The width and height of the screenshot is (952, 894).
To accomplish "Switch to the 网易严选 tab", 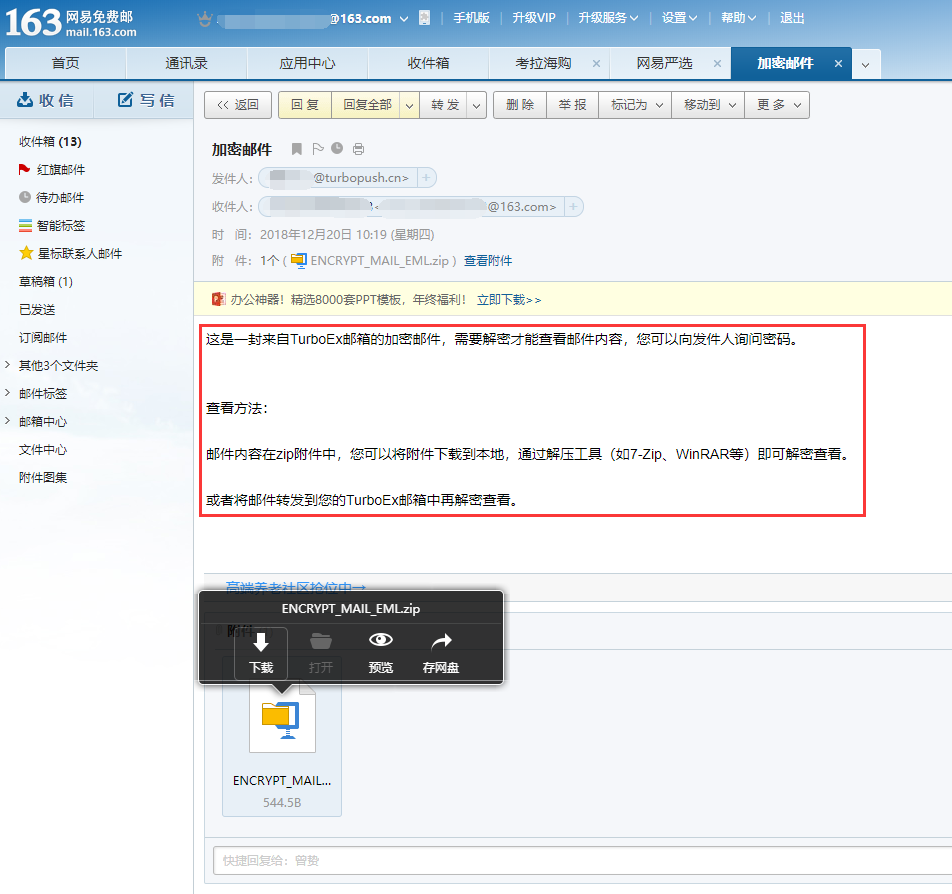I will tap(663, 63).
